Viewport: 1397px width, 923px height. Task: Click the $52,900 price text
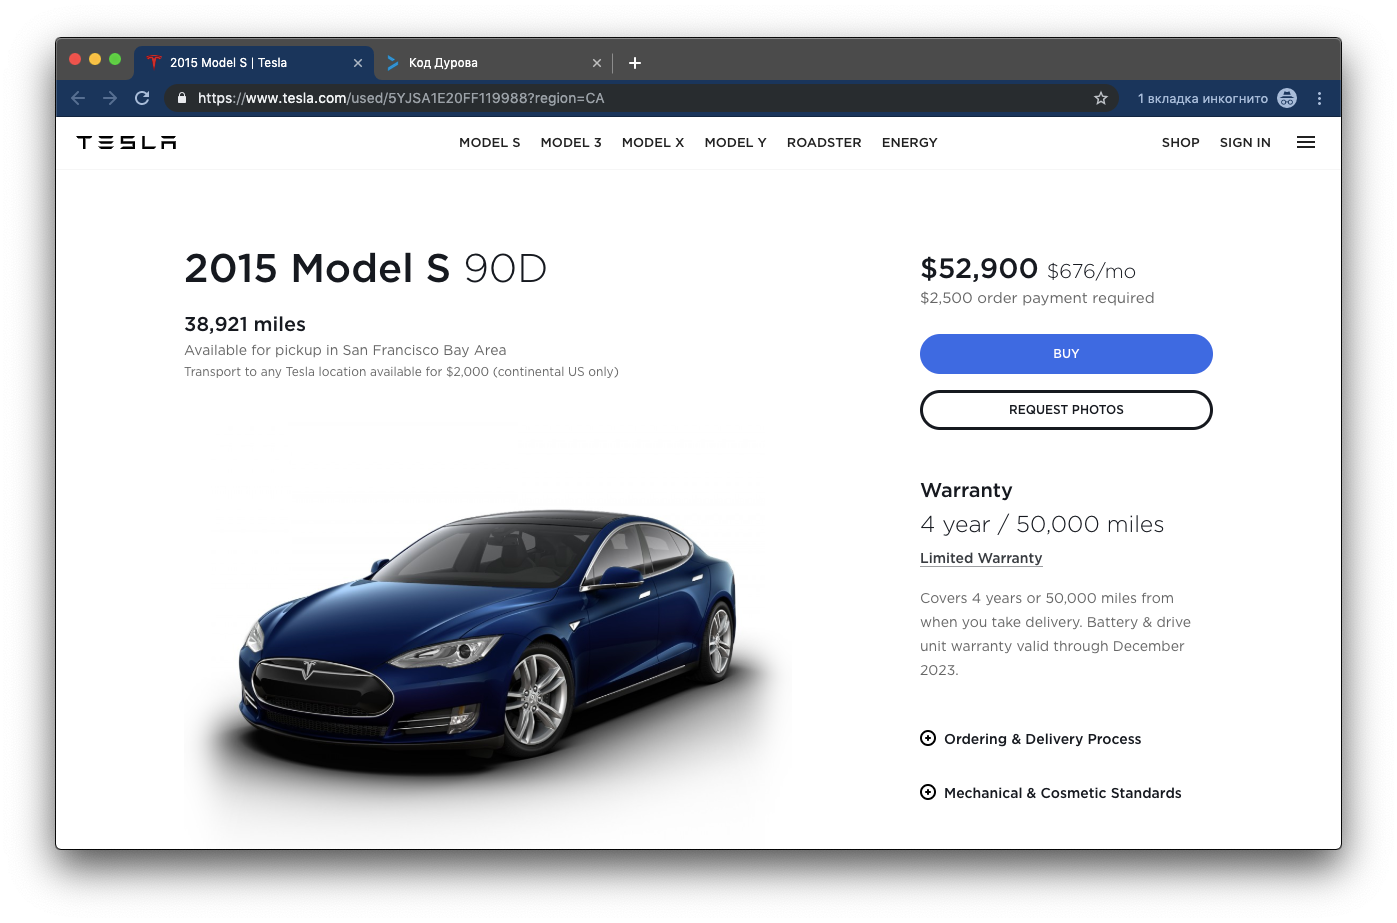(979, 268)
